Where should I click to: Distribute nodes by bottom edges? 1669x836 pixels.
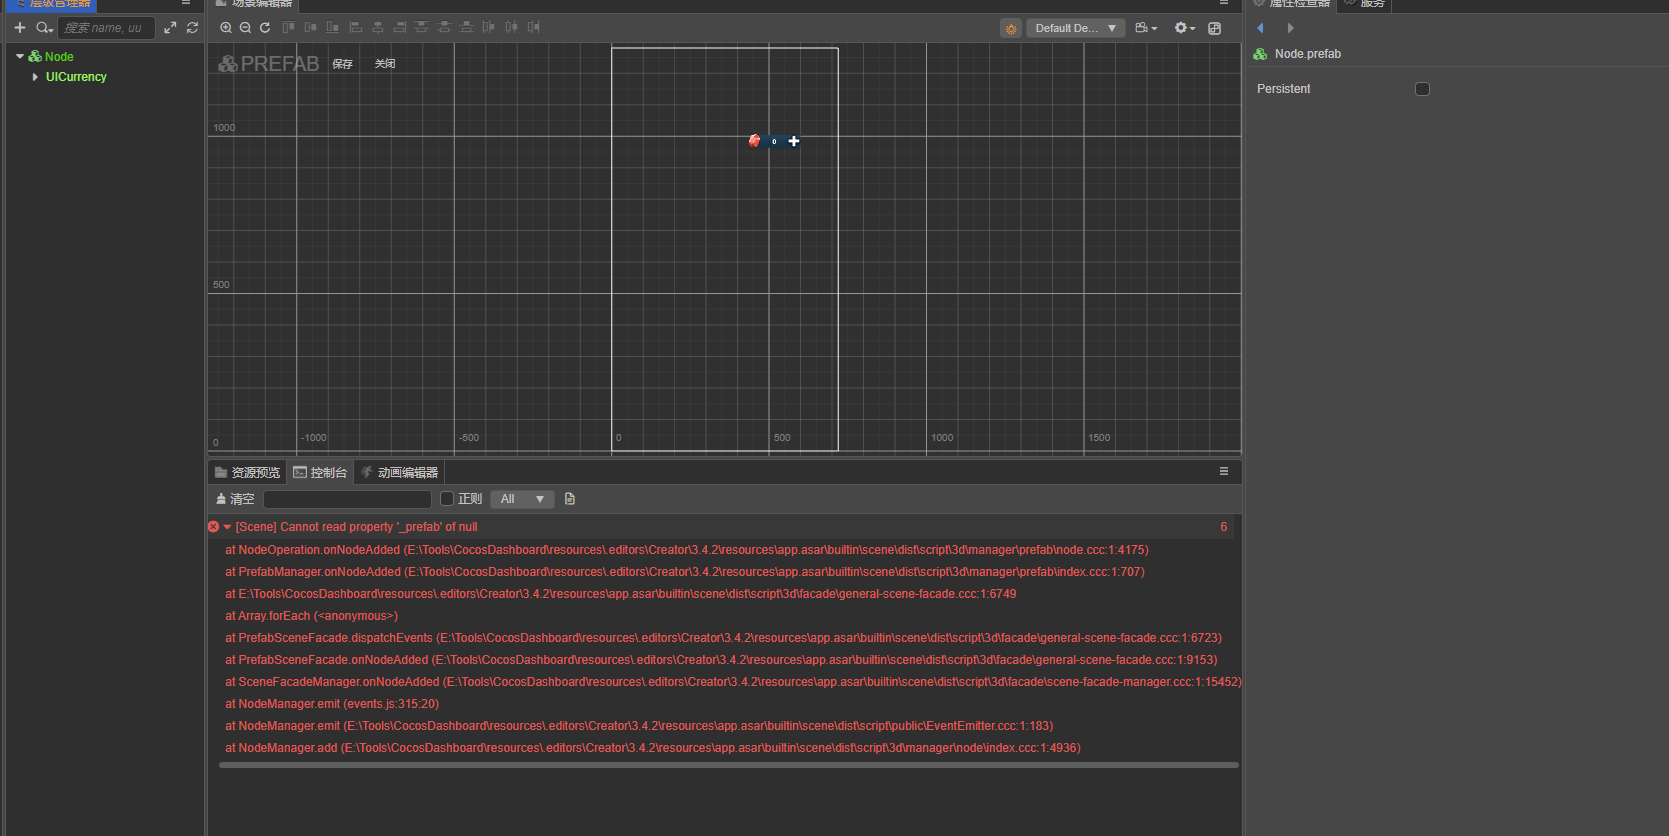coord(466,27)
